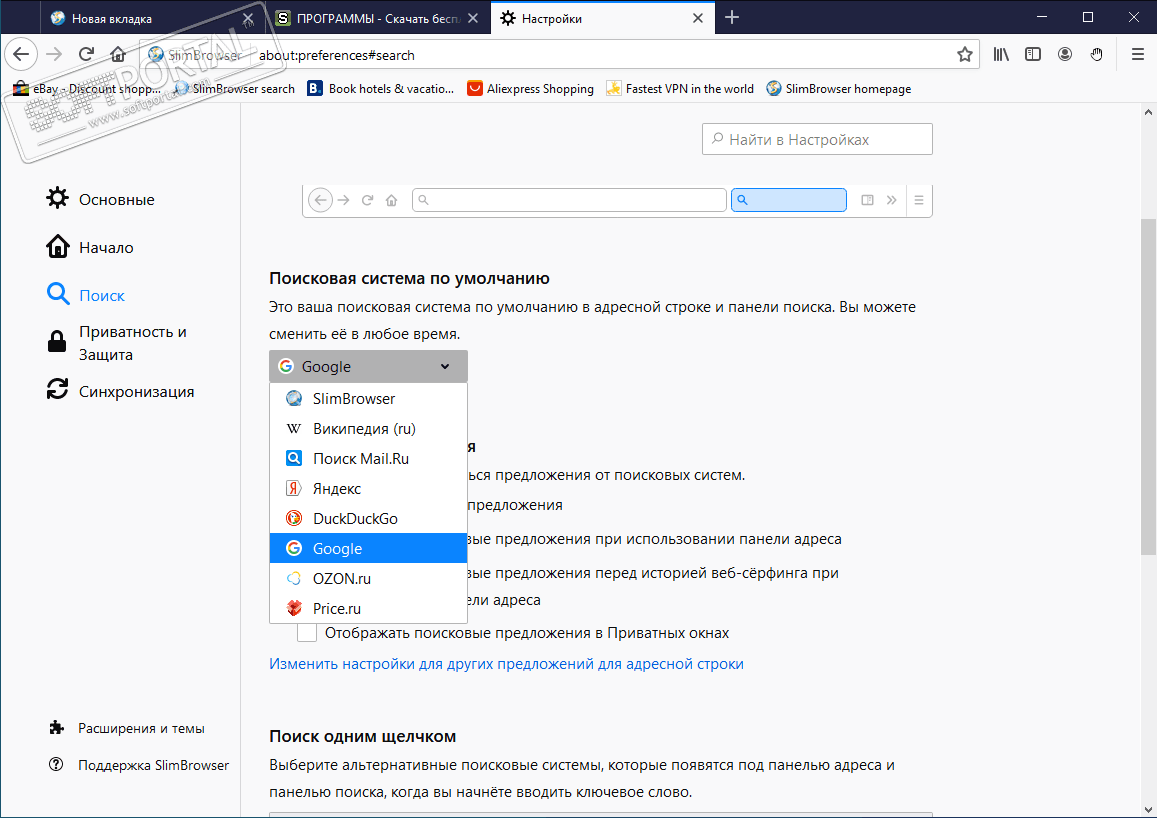This screenshot has width=1157, height=818.
Task: Choose Википедия (ru) in engine list
Action: point(368,429)
